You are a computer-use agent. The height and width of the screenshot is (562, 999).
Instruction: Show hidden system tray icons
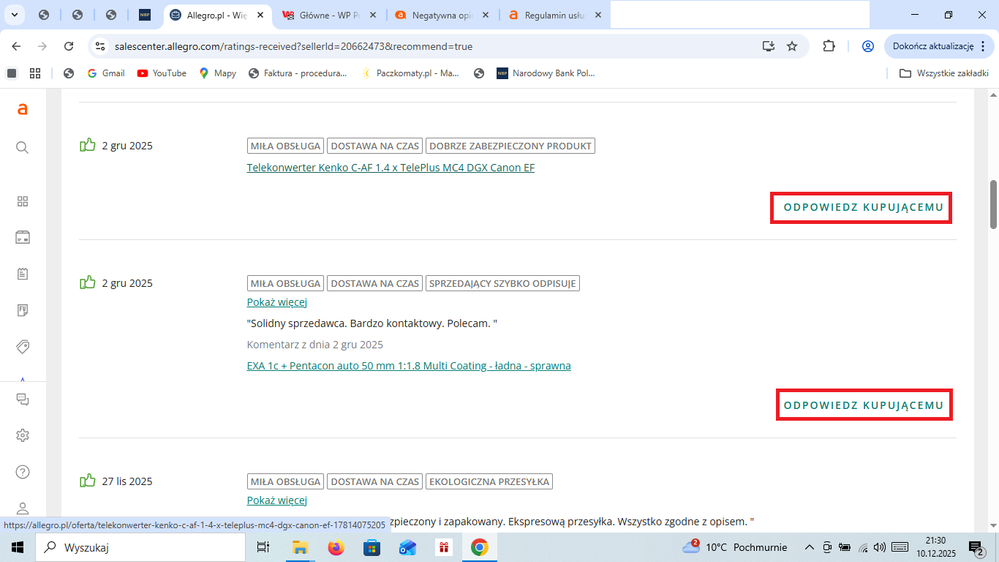point(809,547)
